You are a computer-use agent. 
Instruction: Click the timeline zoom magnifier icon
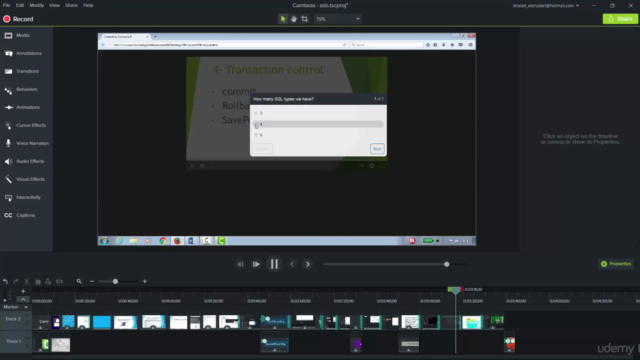(x=79, y=281)
